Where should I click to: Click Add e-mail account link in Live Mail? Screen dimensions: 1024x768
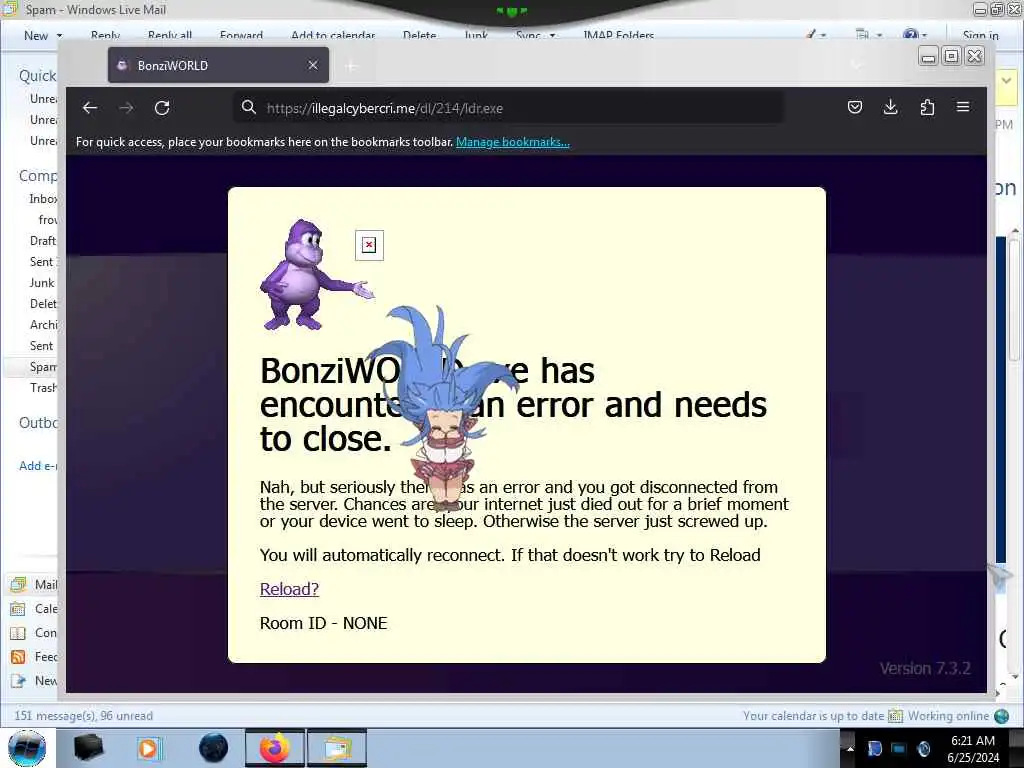[38, 466]
